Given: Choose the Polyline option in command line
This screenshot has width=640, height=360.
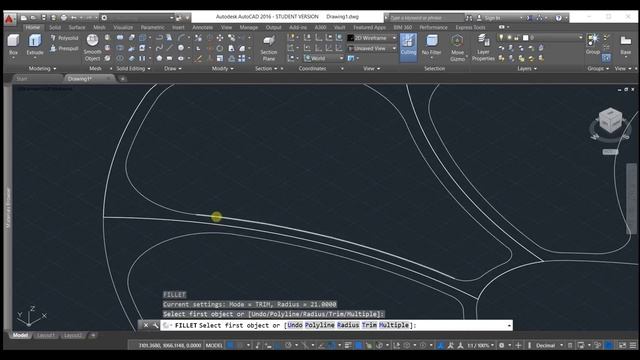Looking at the screenshot, I should coord(320,325).
